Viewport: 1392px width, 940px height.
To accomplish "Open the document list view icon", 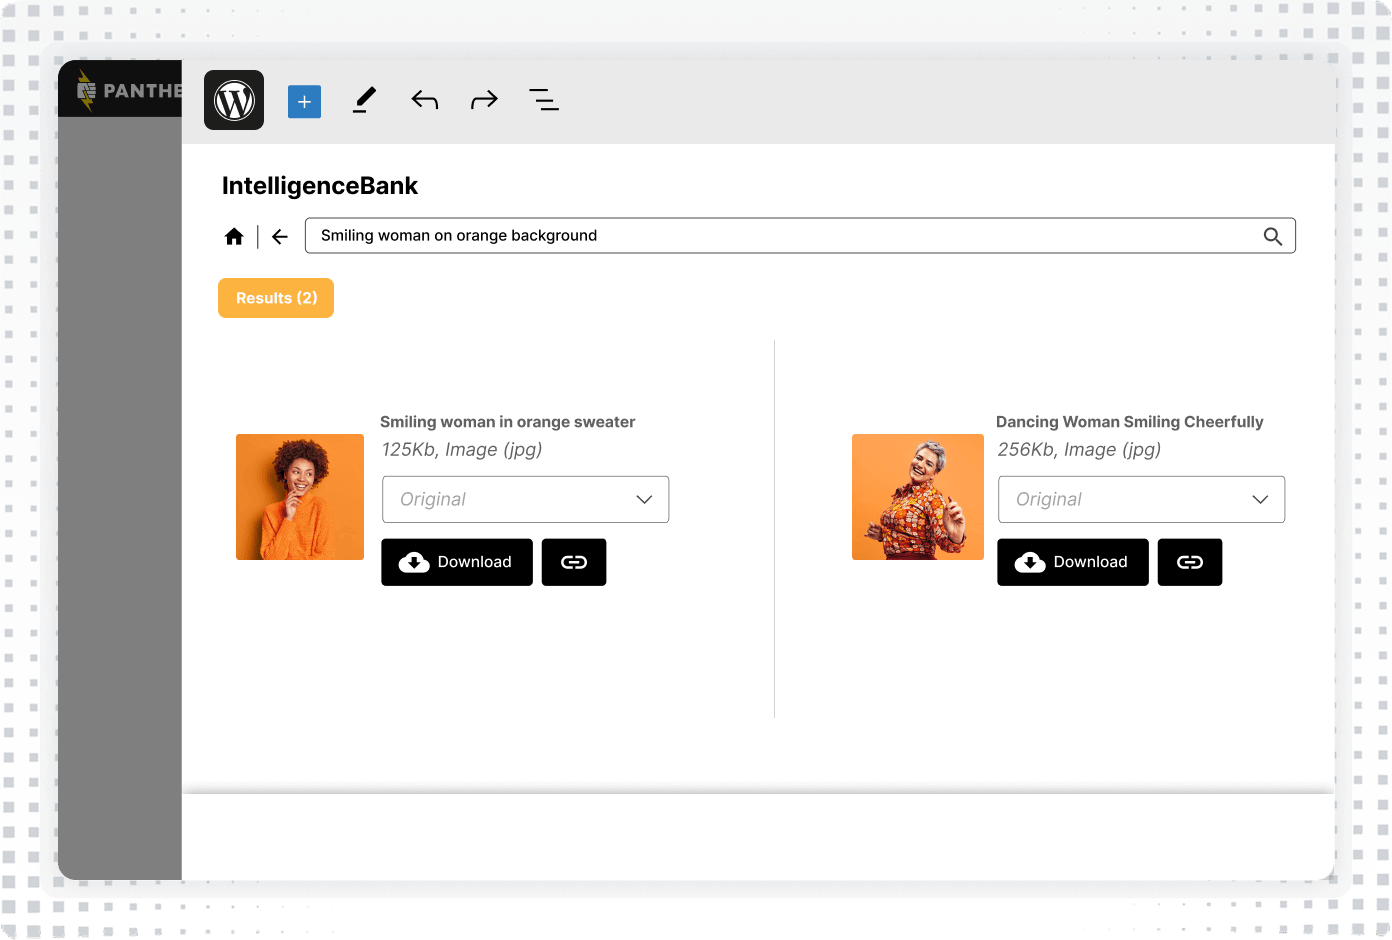I will [544, 100].
